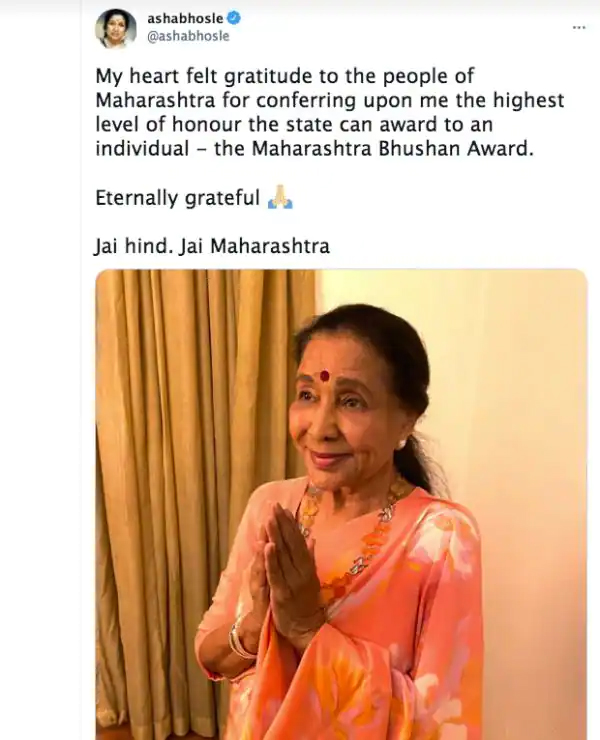Click the golden curtain in the photo
Screen dimensions: 600x740
pos(198,472)
